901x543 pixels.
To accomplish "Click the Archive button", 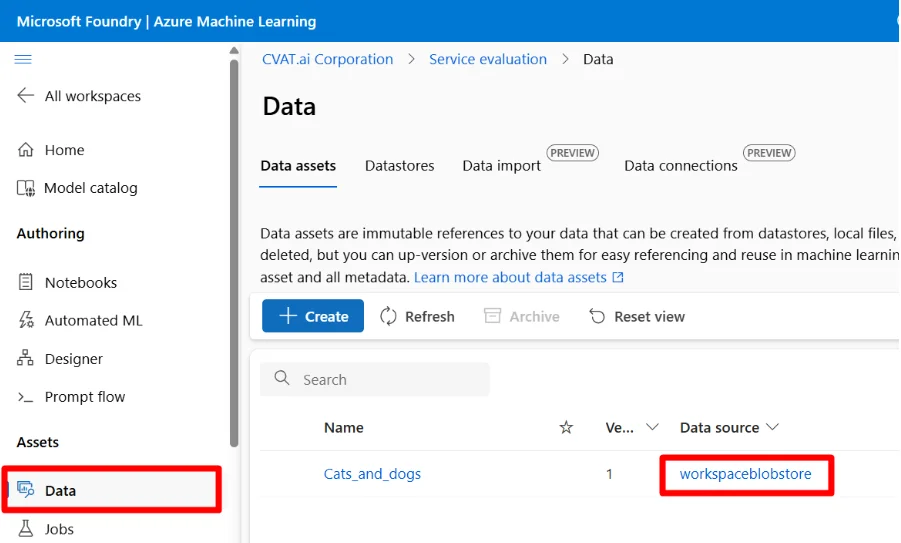I will (x=522, y=316).
